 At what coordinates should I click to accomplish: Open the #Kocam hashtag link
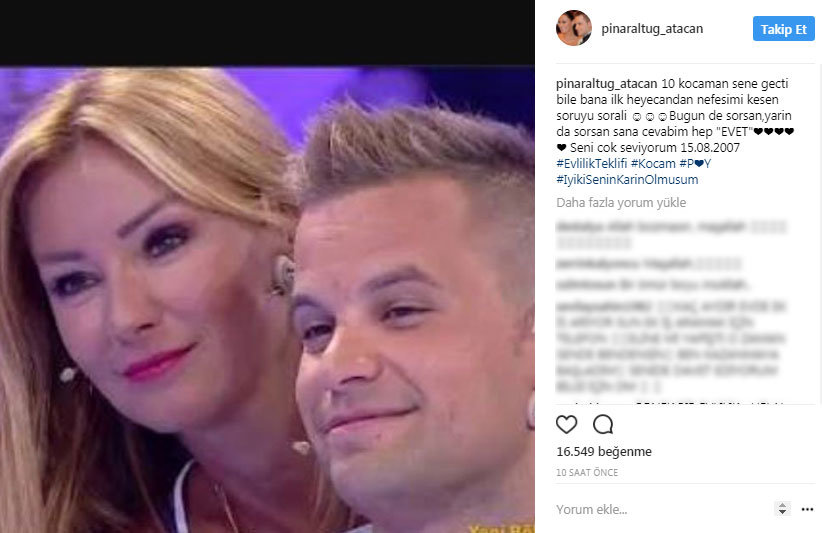pos(653,164)
